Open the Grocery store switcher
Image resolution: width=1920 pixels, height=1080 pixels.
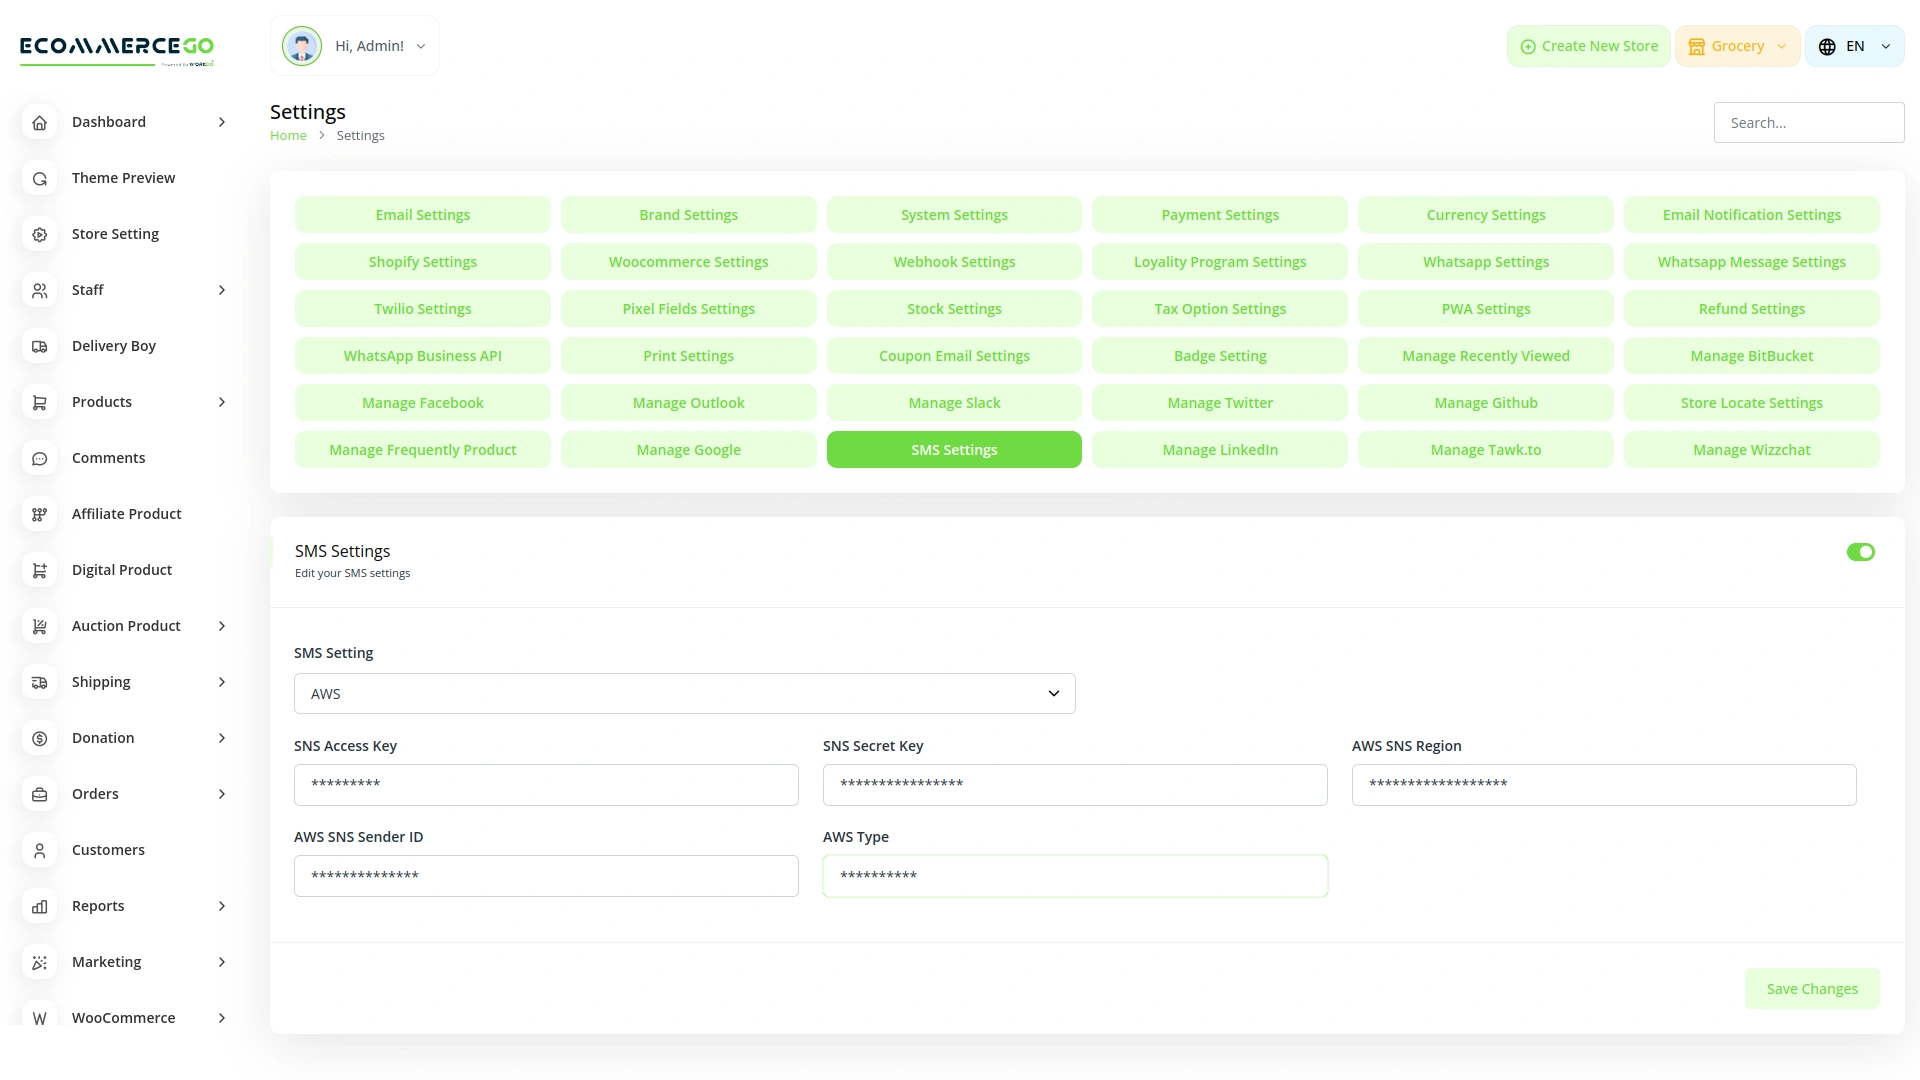tap(1737, 46)
